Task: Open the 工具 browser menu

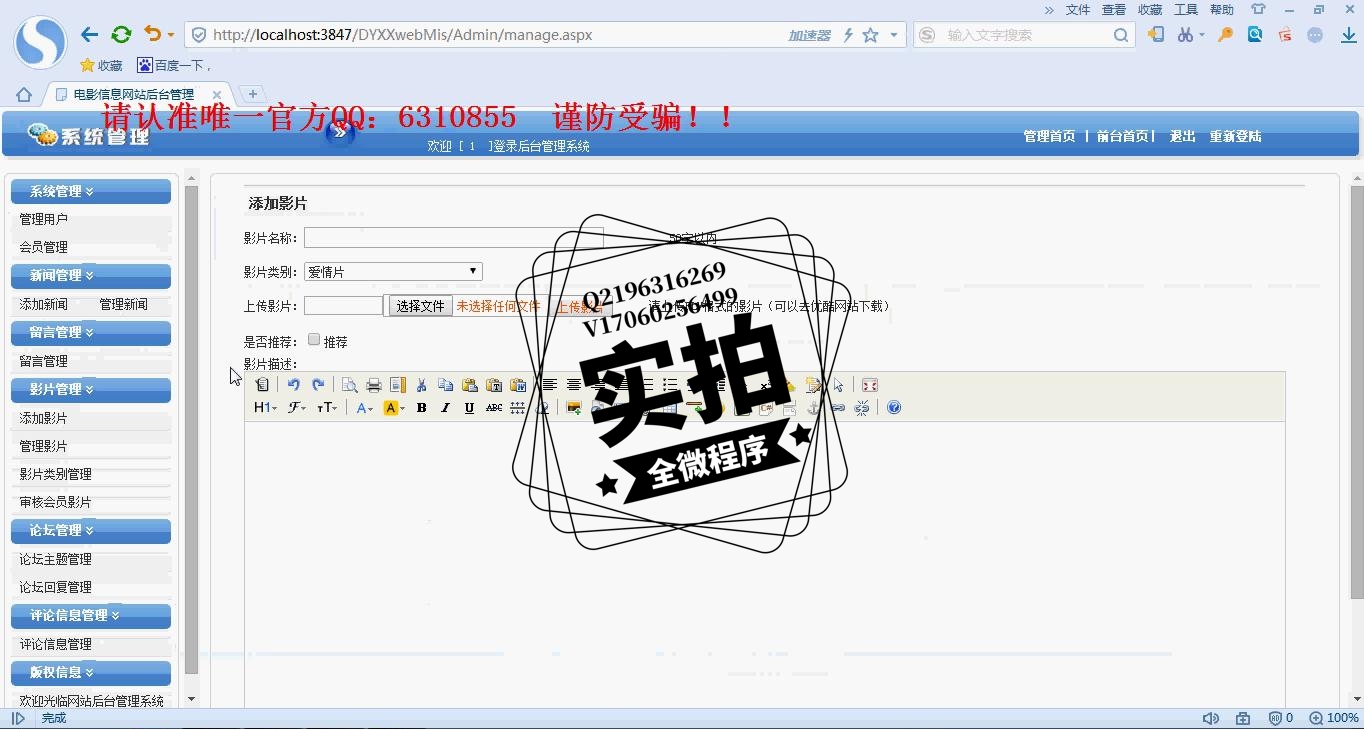Action: 1186,9
